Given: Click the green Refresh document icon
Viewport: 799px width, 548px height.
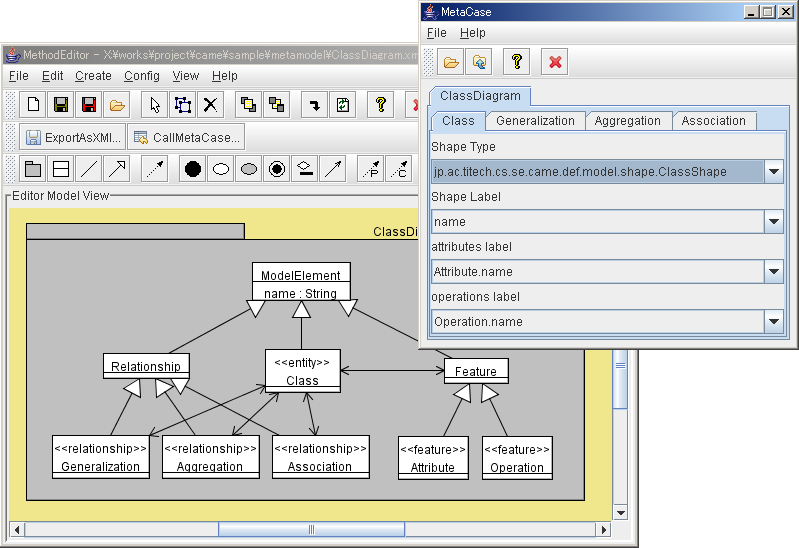Looking at the screenshot, I should point(343,105).
